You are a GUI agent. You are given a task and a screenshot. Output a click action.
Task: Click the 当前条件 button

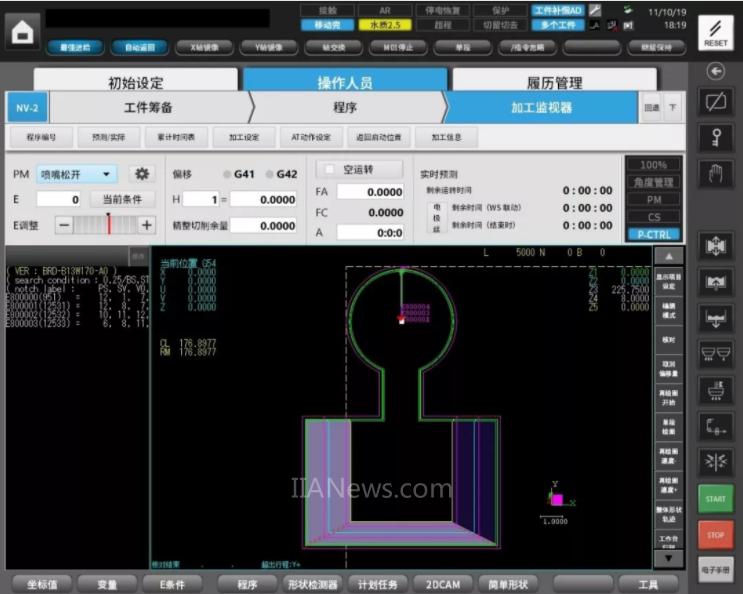123,200
